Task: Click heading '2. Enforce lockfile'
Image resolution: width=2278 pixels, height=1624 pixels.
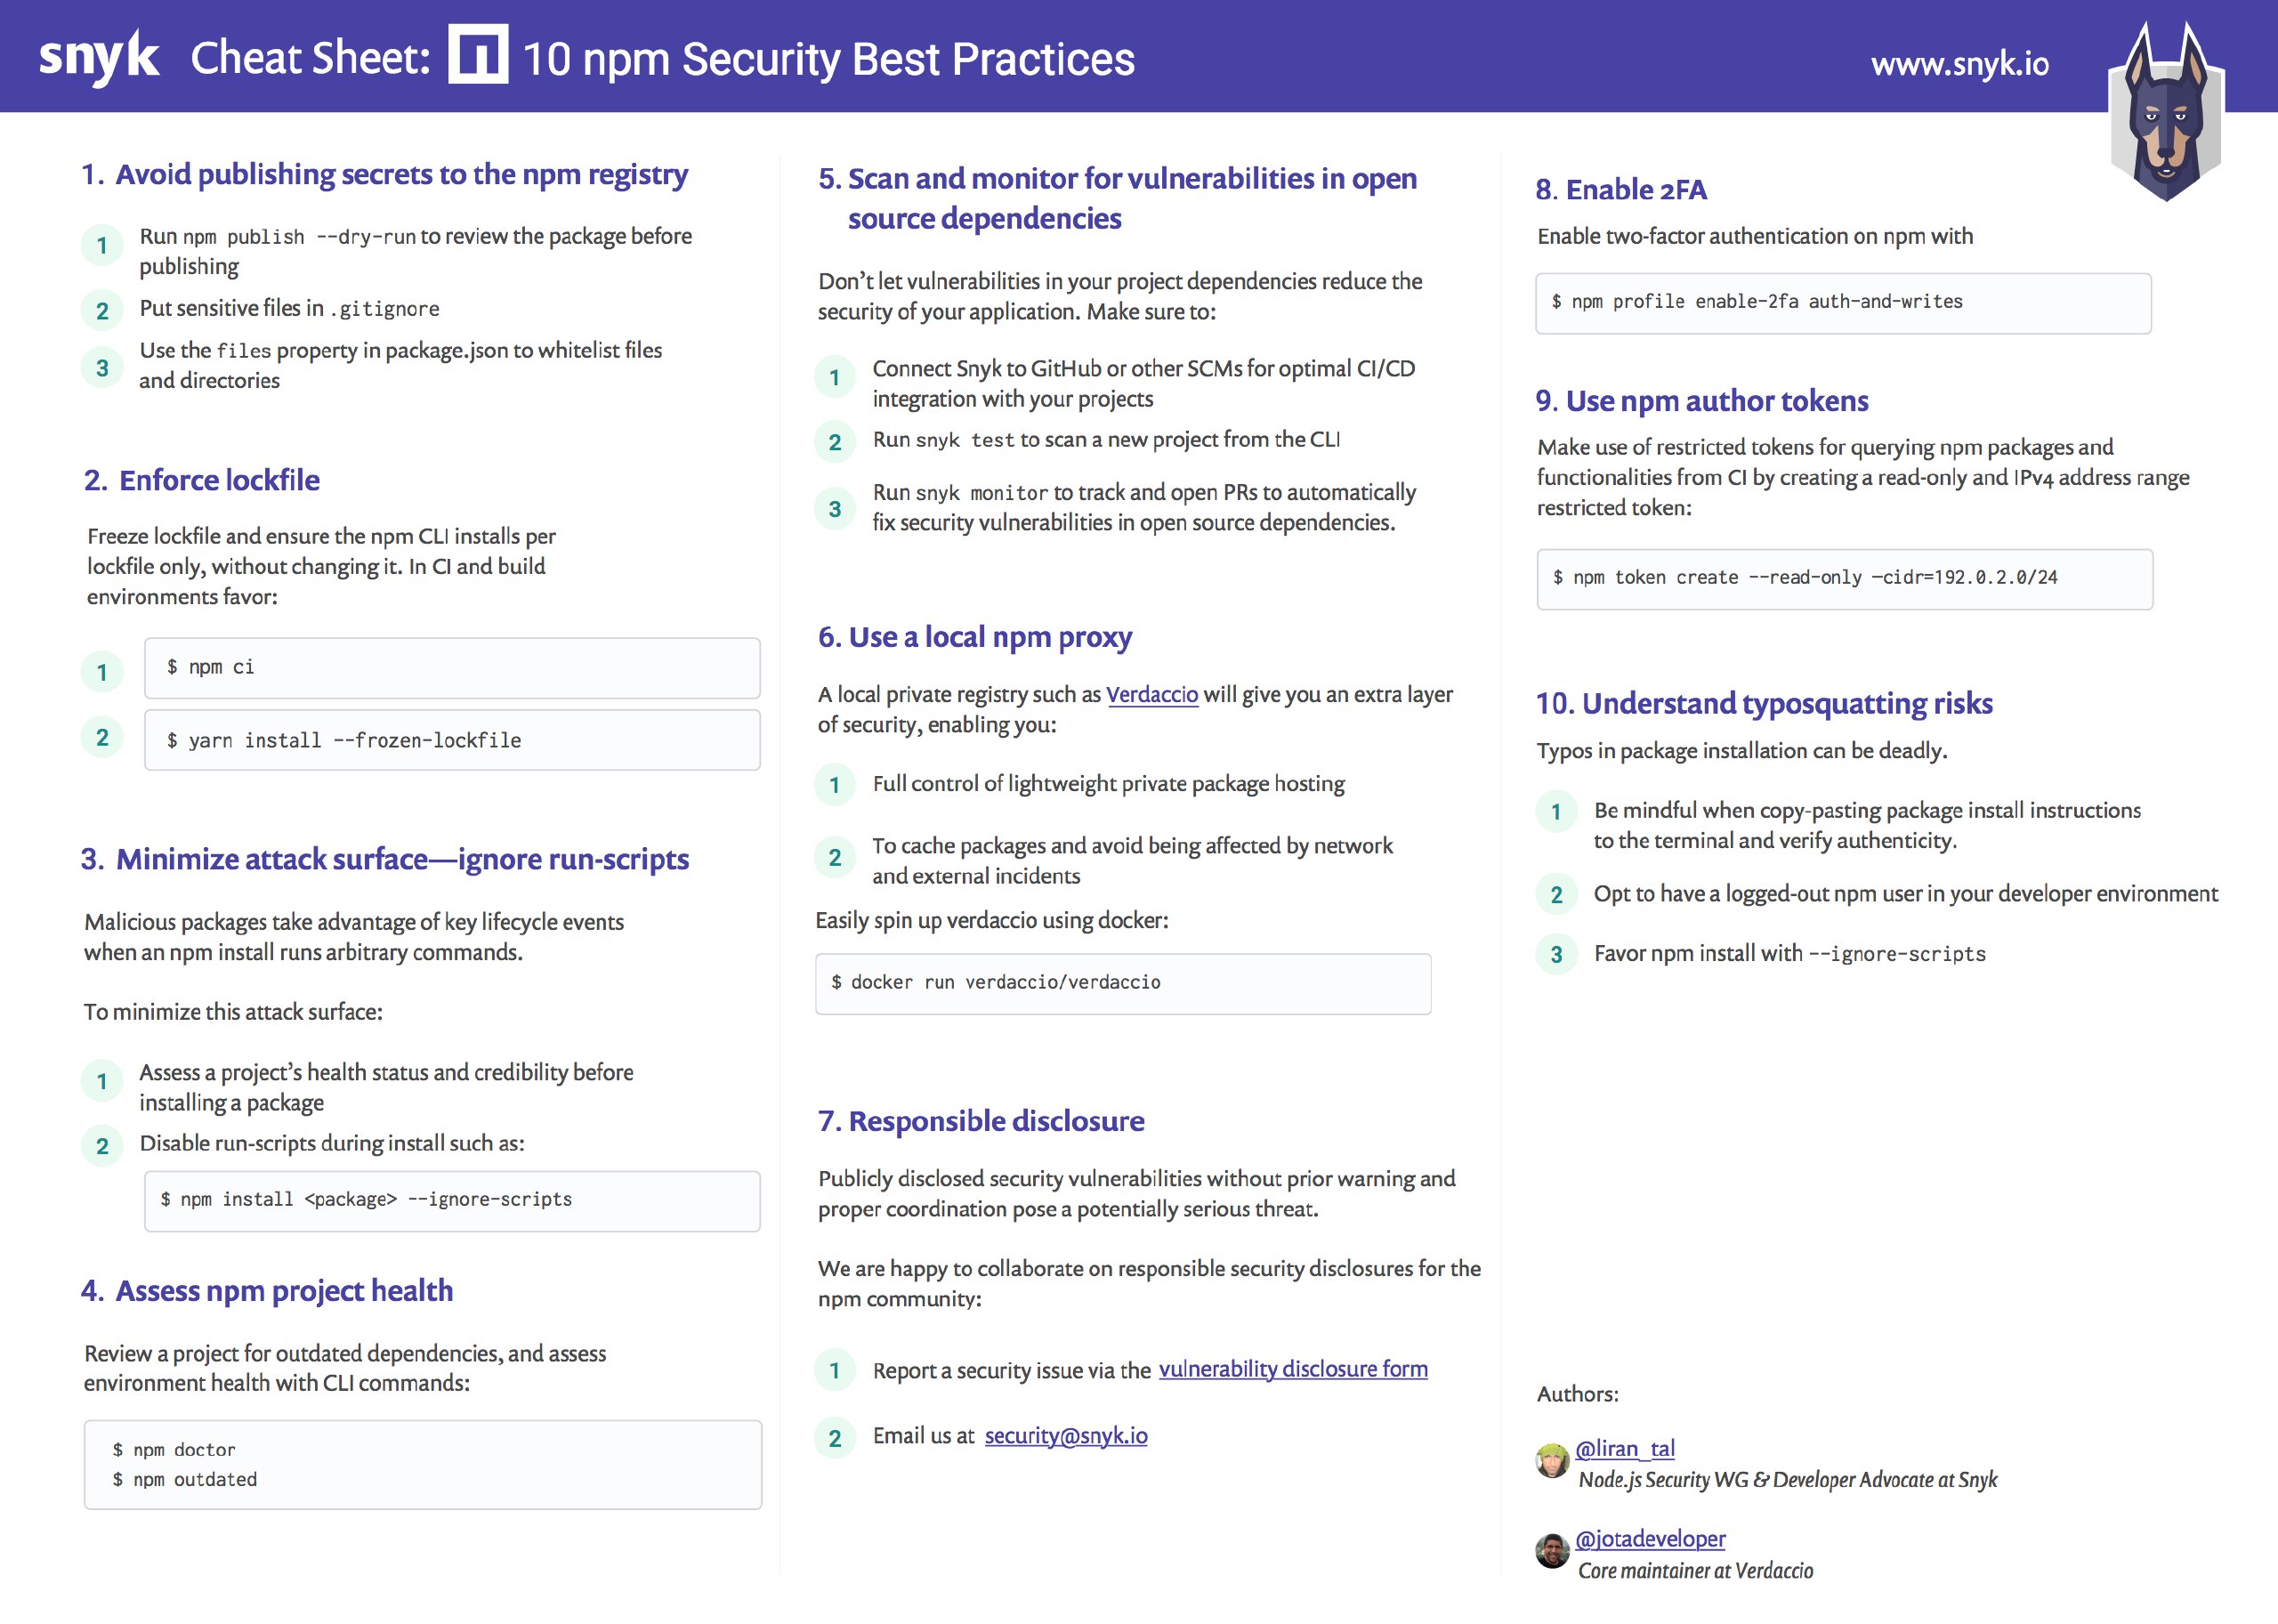Action: [202, 480]
